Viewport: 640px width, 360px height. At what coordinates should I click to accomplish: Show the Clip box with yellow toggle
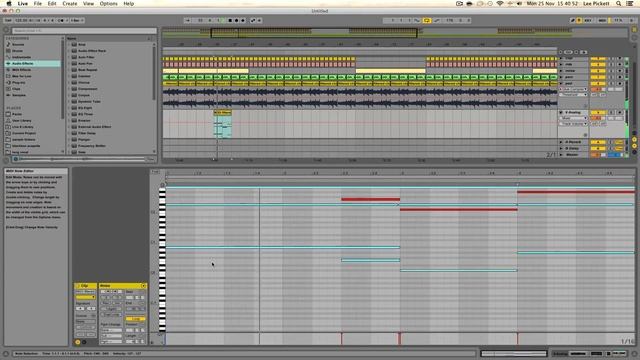point(78,342)
